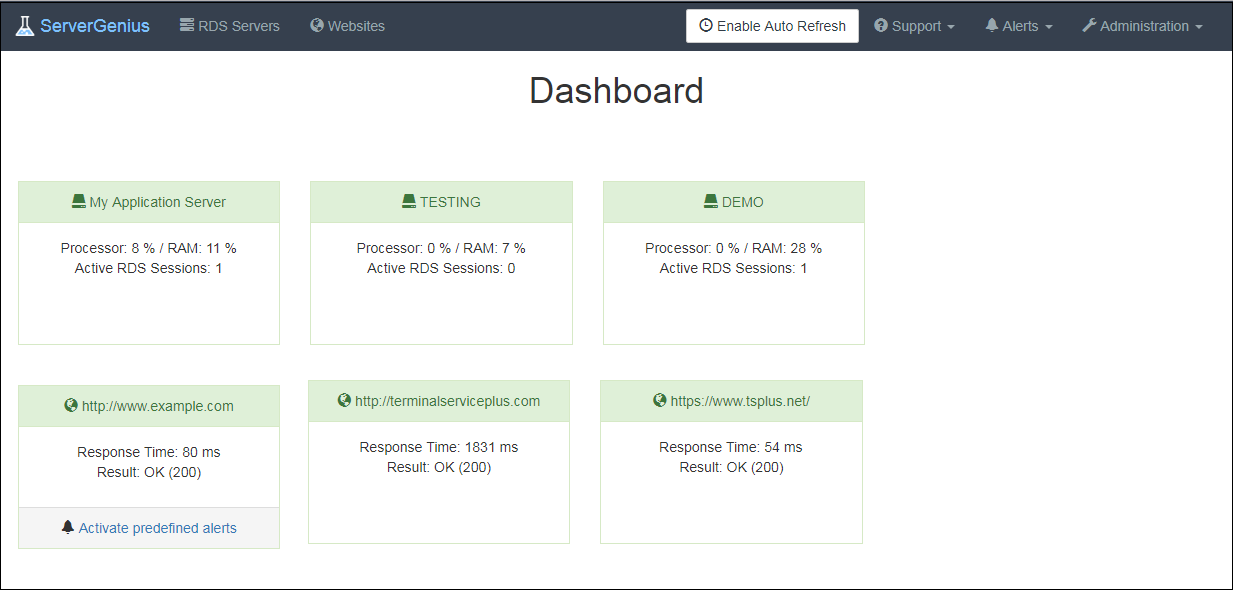Click the globe icon beside Websites nav item
The image size is (1233, 590).
317,25
